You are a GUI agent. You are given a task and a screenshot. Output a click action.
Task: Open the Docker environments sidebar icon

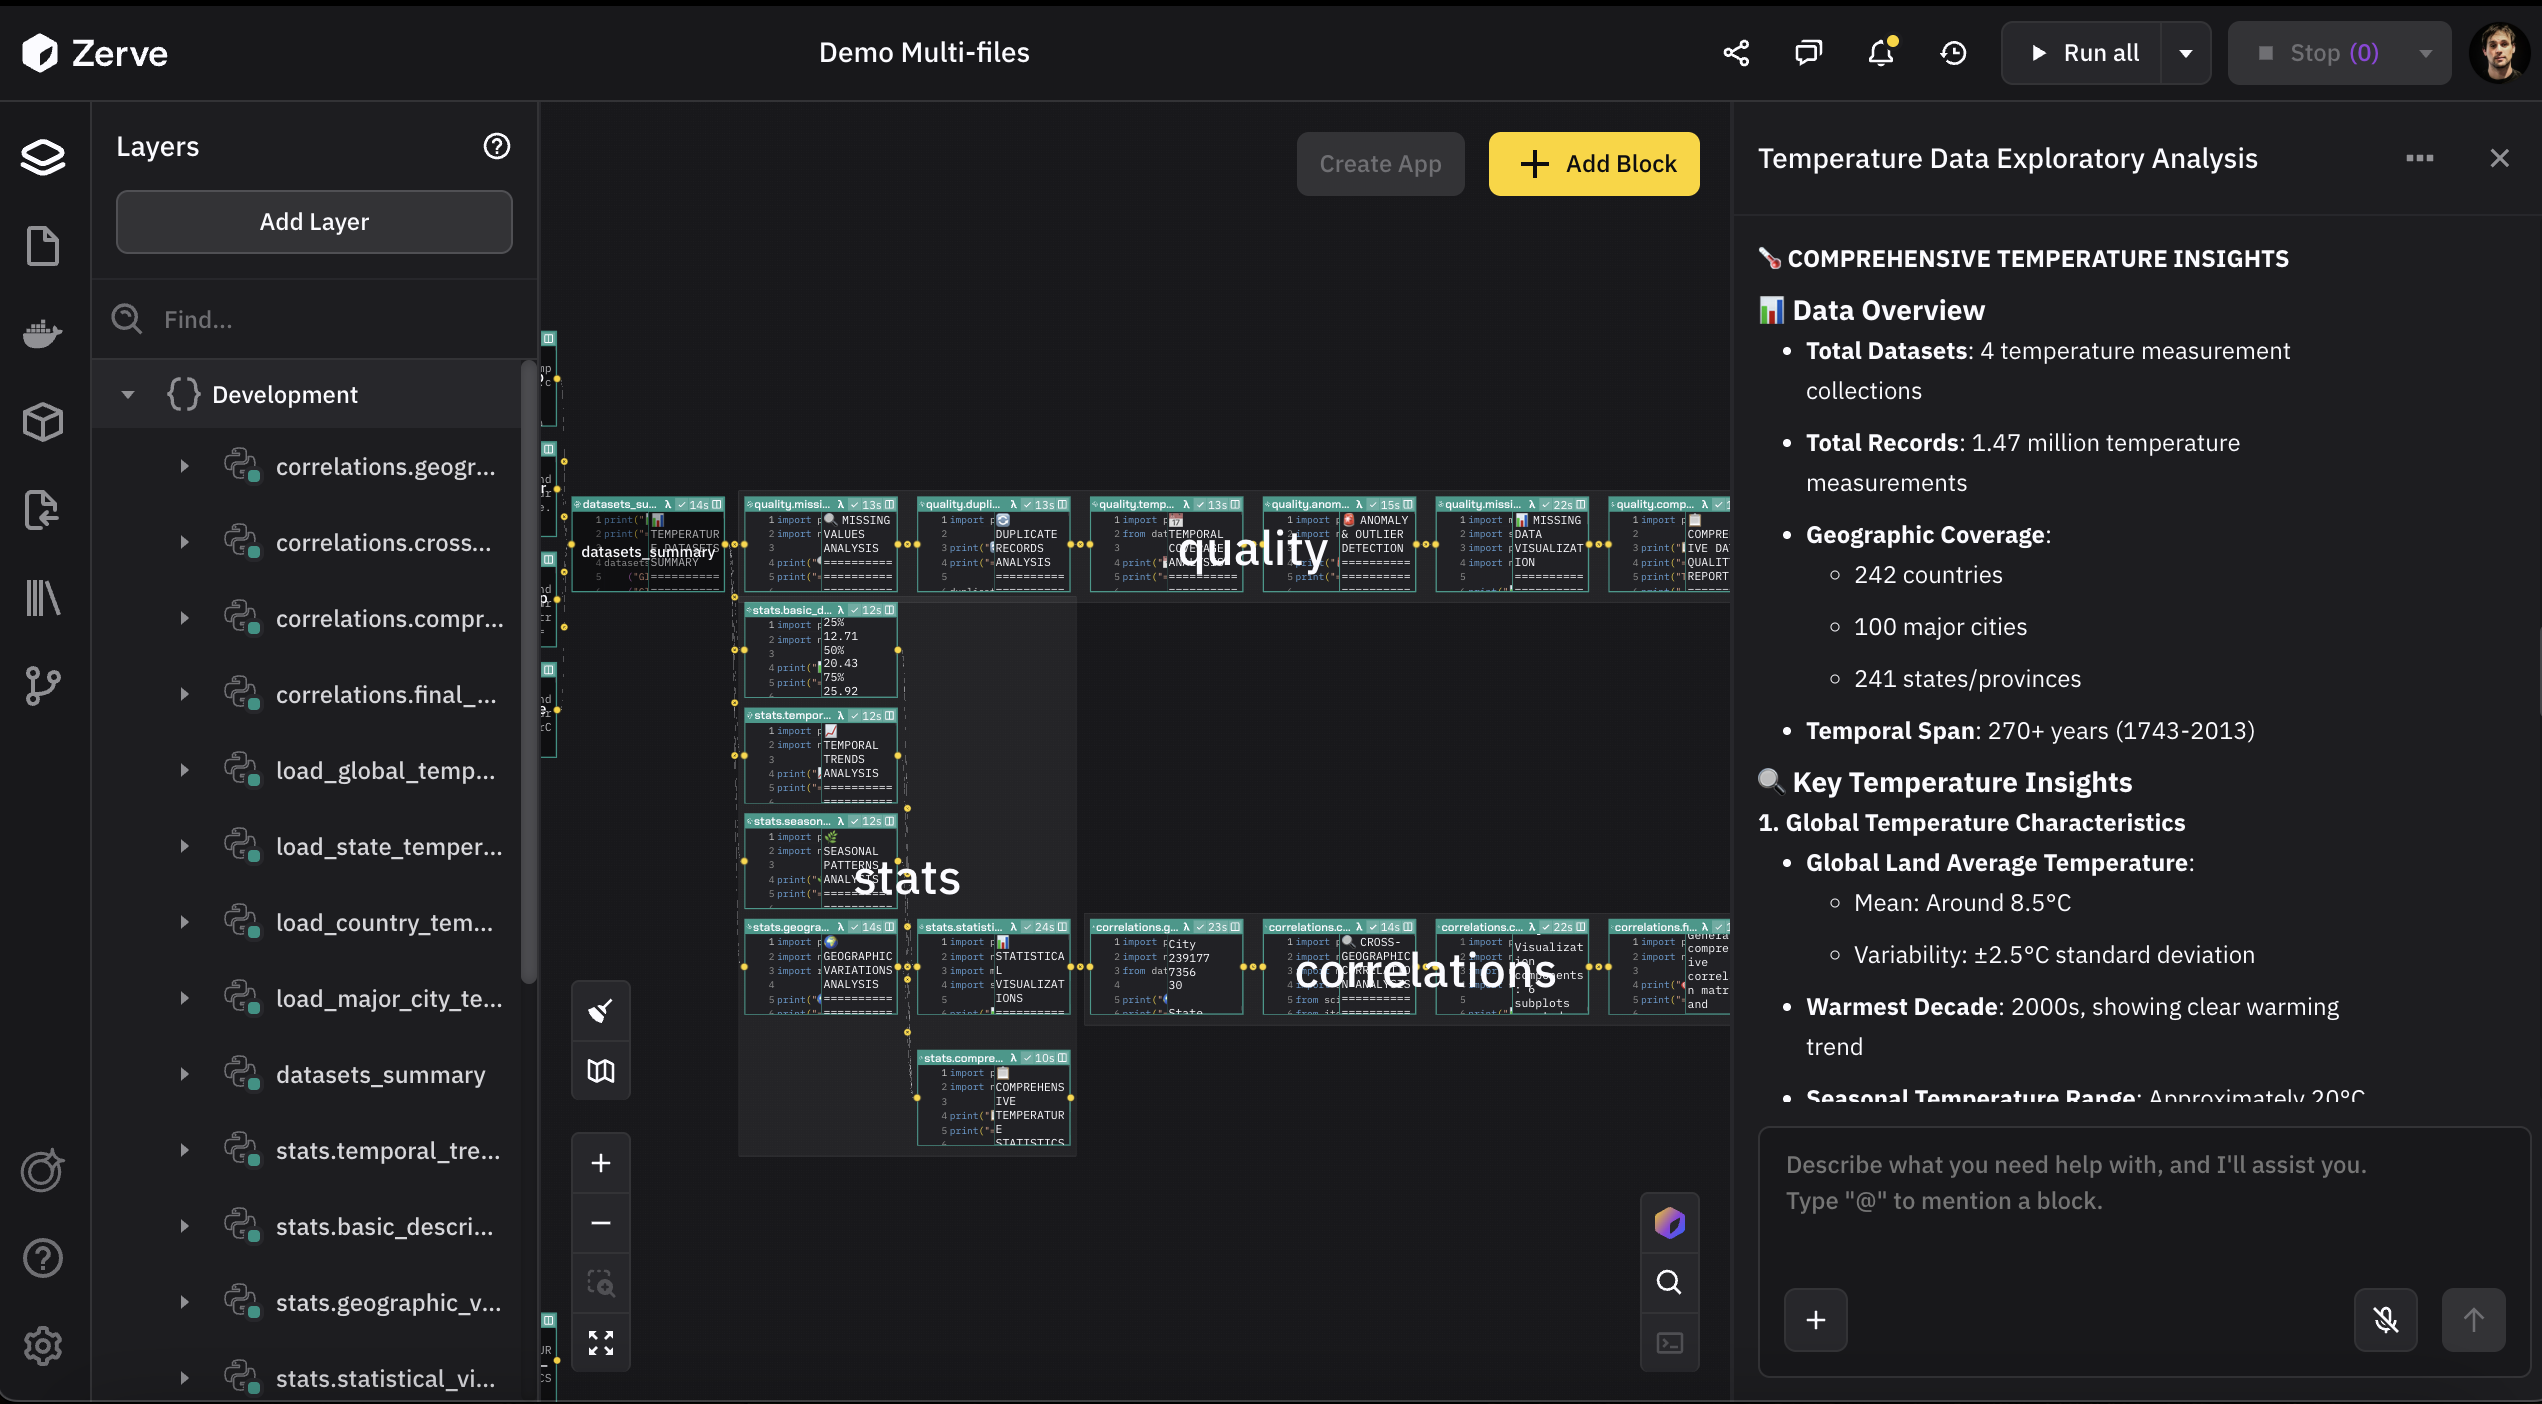(x=43, y=333)
